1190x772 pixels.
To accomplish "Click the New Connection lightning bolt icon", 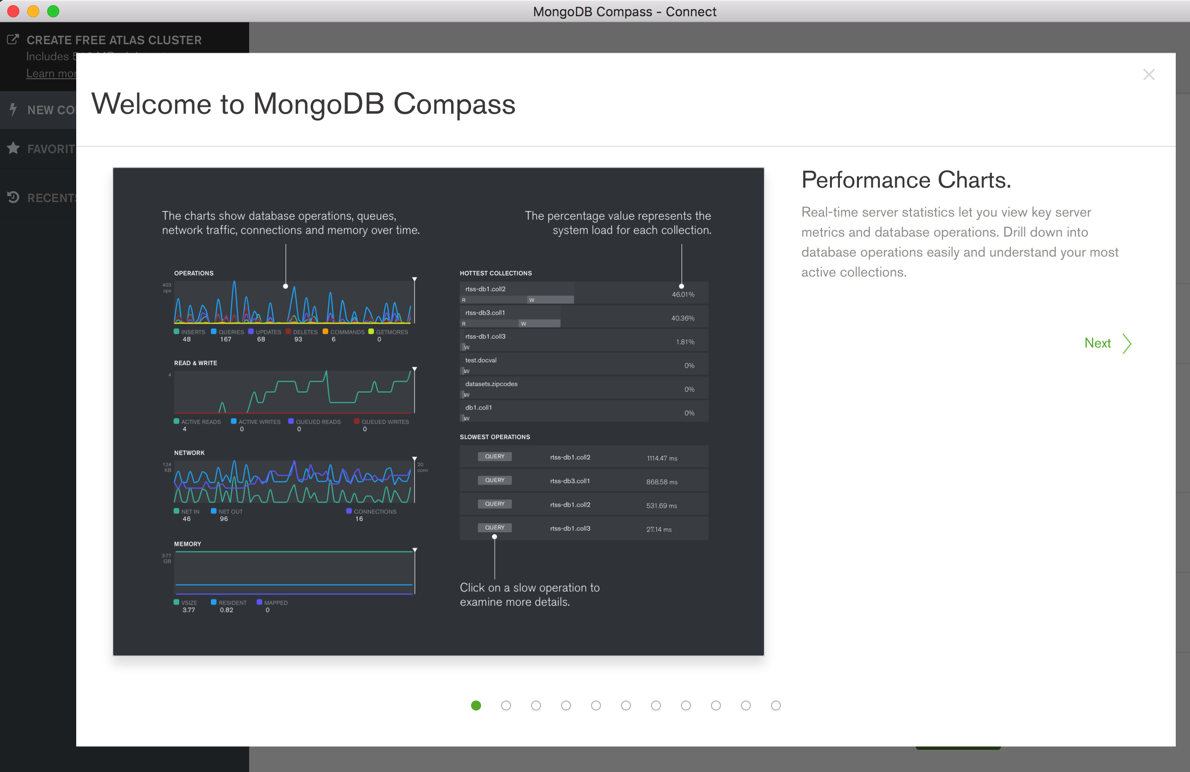I will click(x=13, y=109).
